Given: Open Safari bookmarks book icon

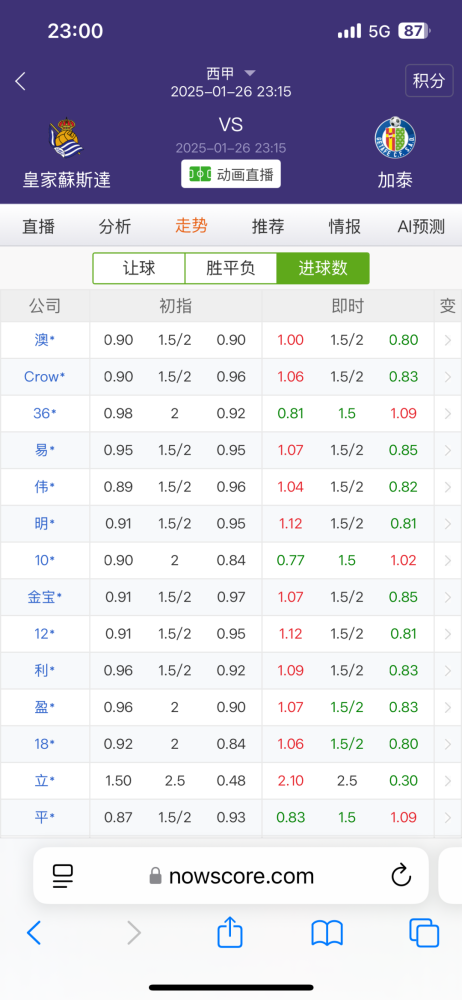Looking at the screenshot, I should click(327, 934).
